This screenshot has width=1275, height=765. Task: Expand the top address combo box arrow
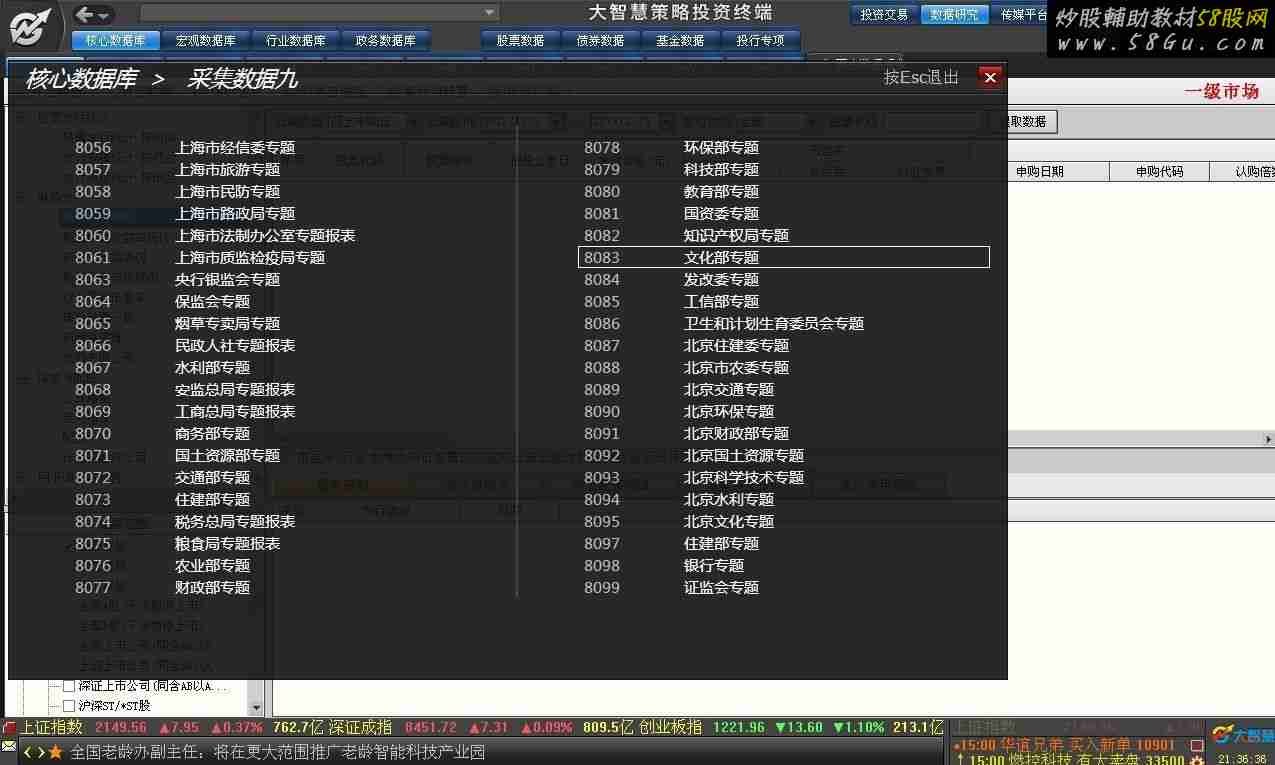490,13
